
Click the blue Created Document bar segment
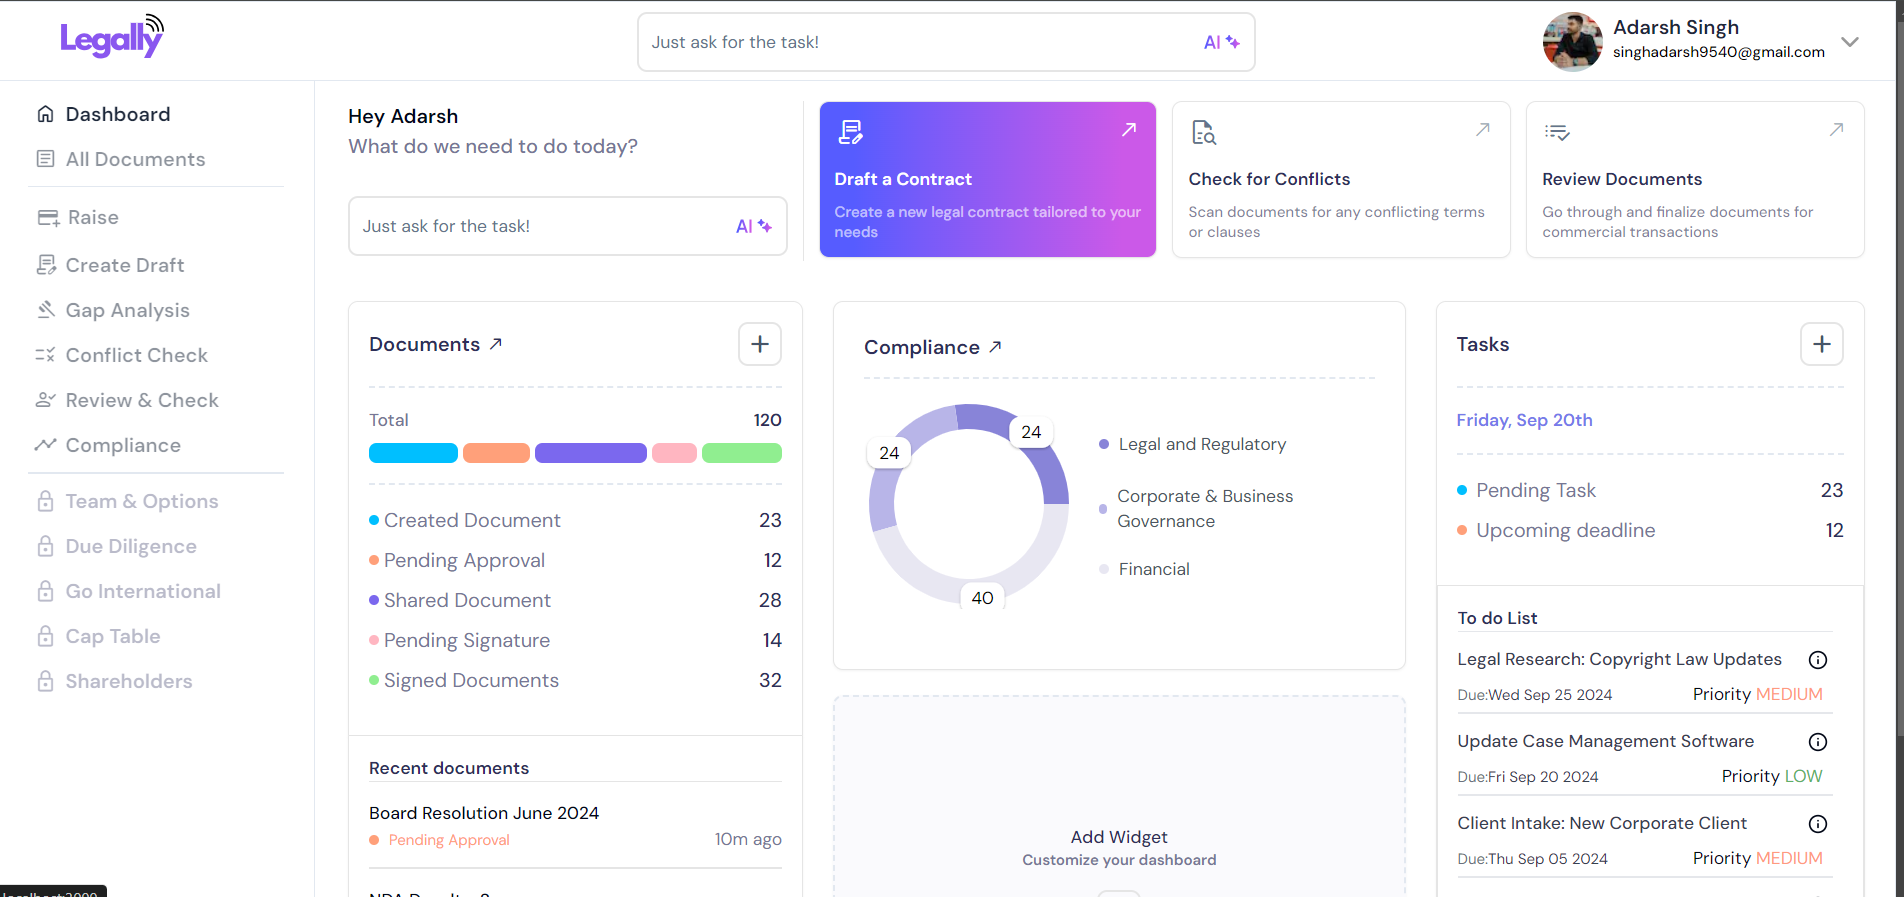tap(413, 453)
